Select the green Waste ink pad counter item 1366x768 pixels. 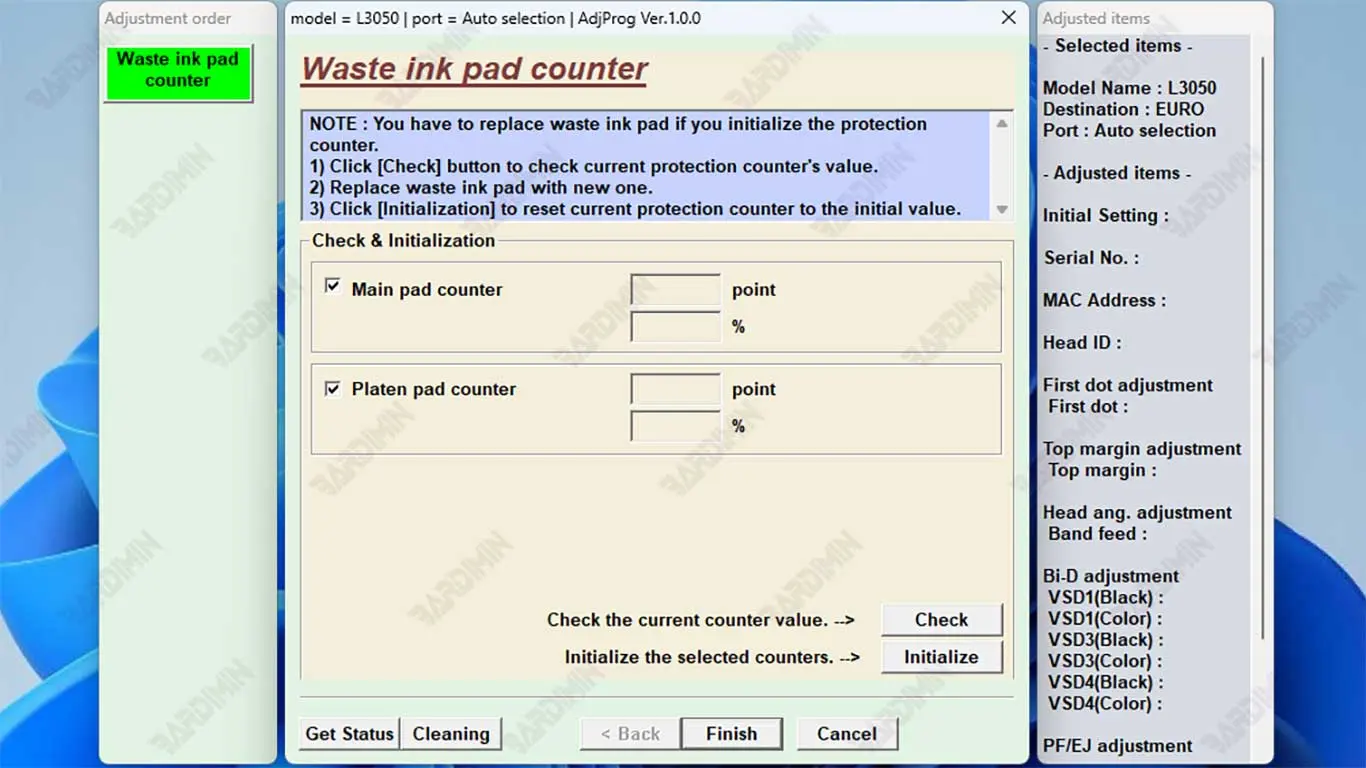pyautogui.click(x=178, y=71)
